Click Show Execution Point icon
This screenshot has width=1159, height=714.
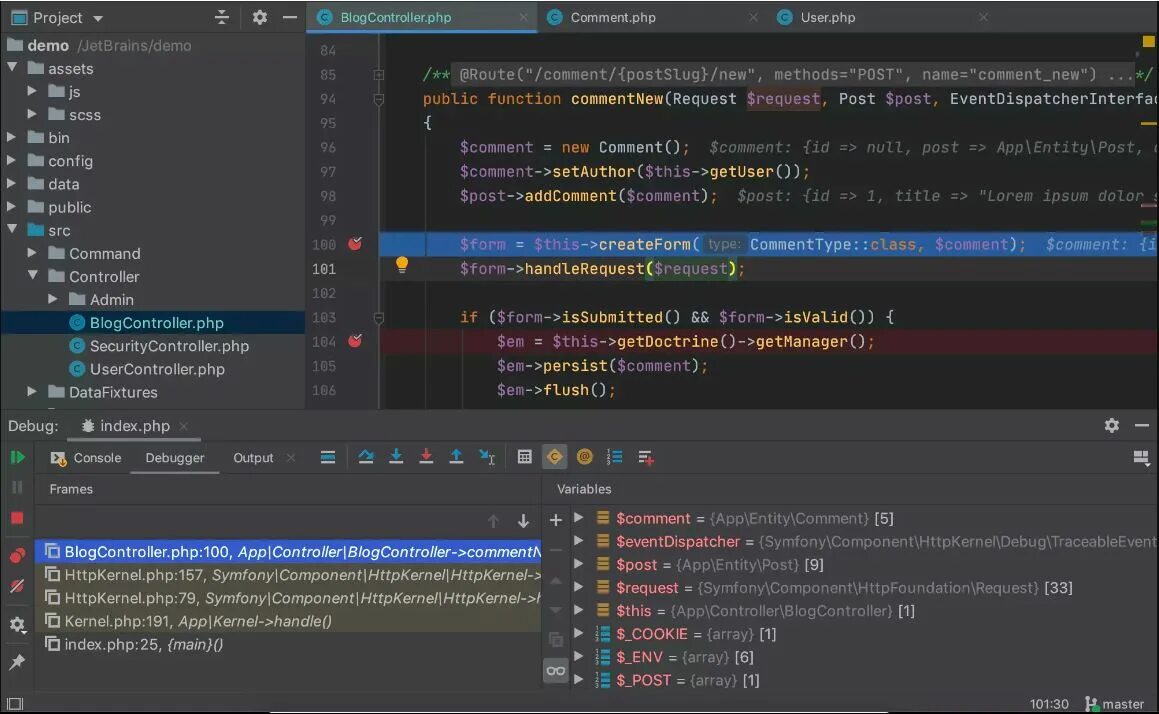328,458
